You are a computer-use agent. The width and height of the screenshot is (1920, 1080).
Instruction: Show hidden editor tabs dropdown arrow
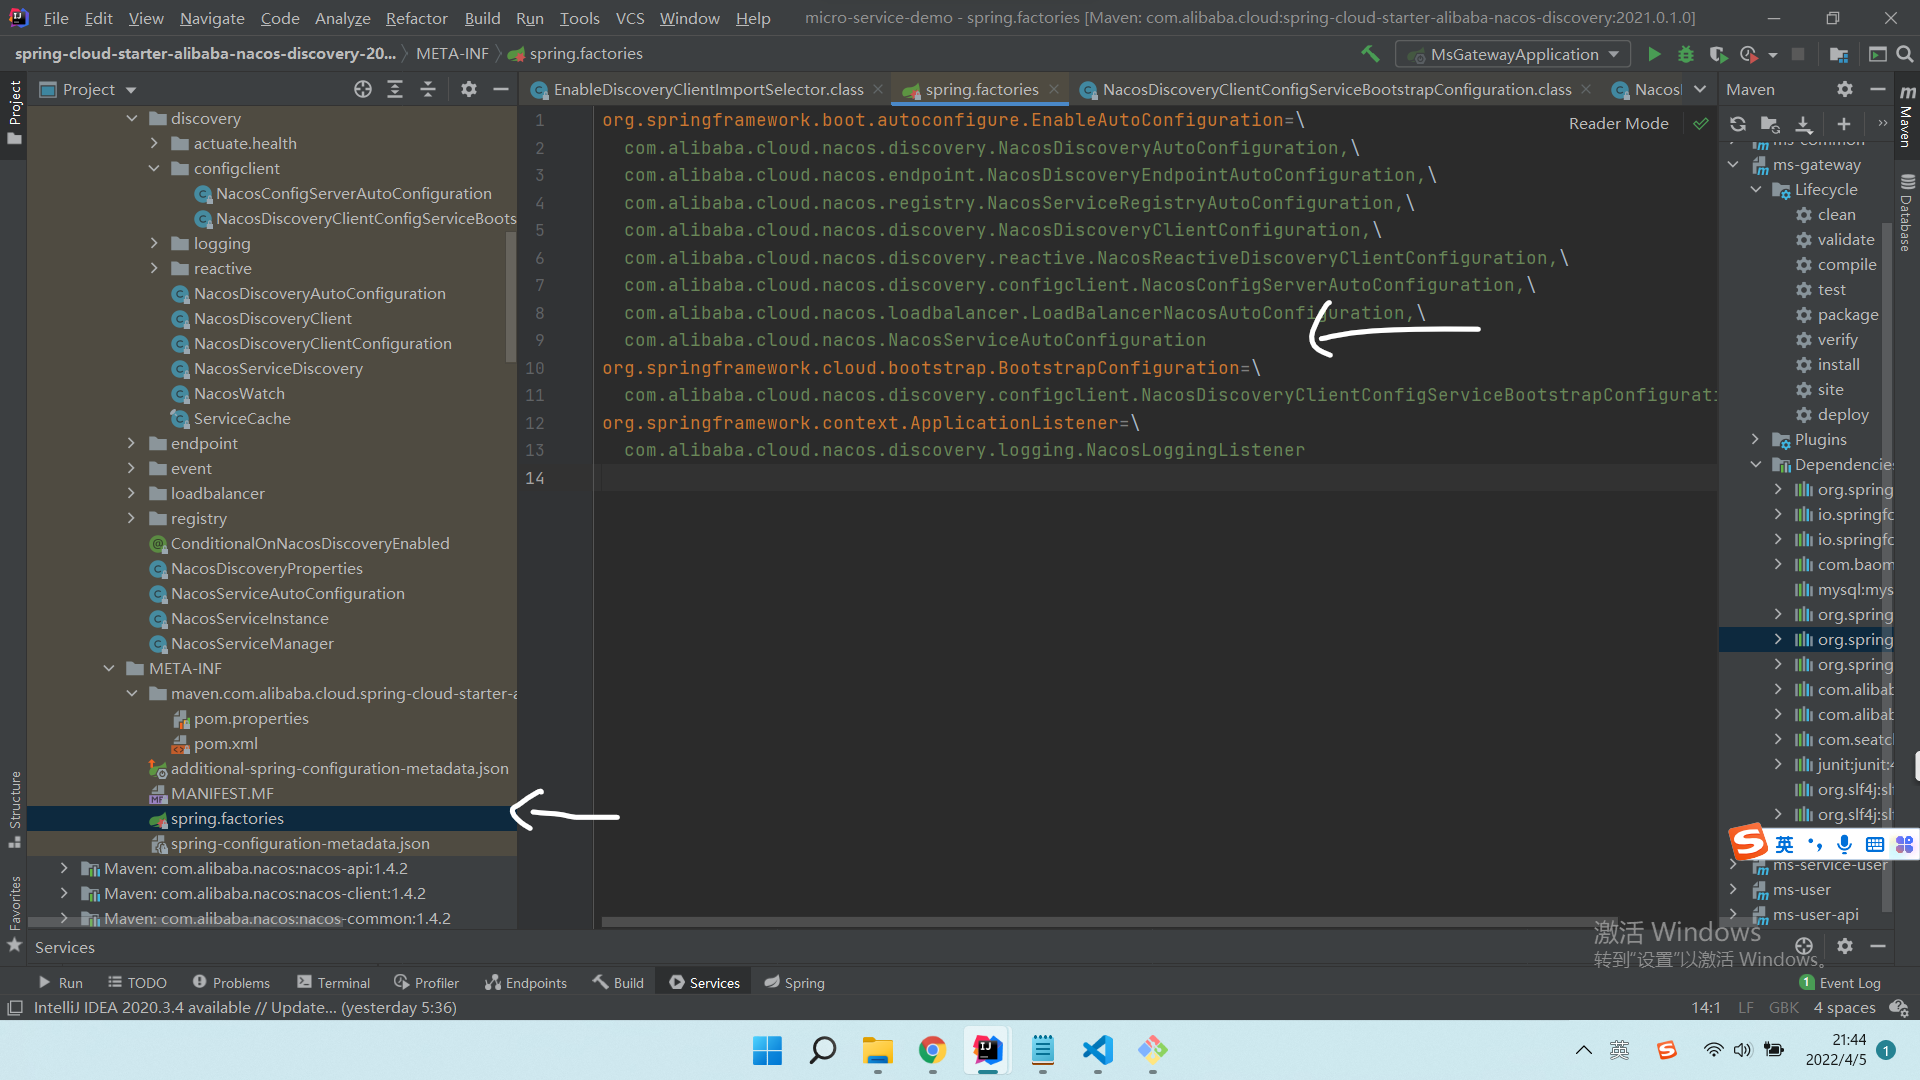tap(1700, 89)
